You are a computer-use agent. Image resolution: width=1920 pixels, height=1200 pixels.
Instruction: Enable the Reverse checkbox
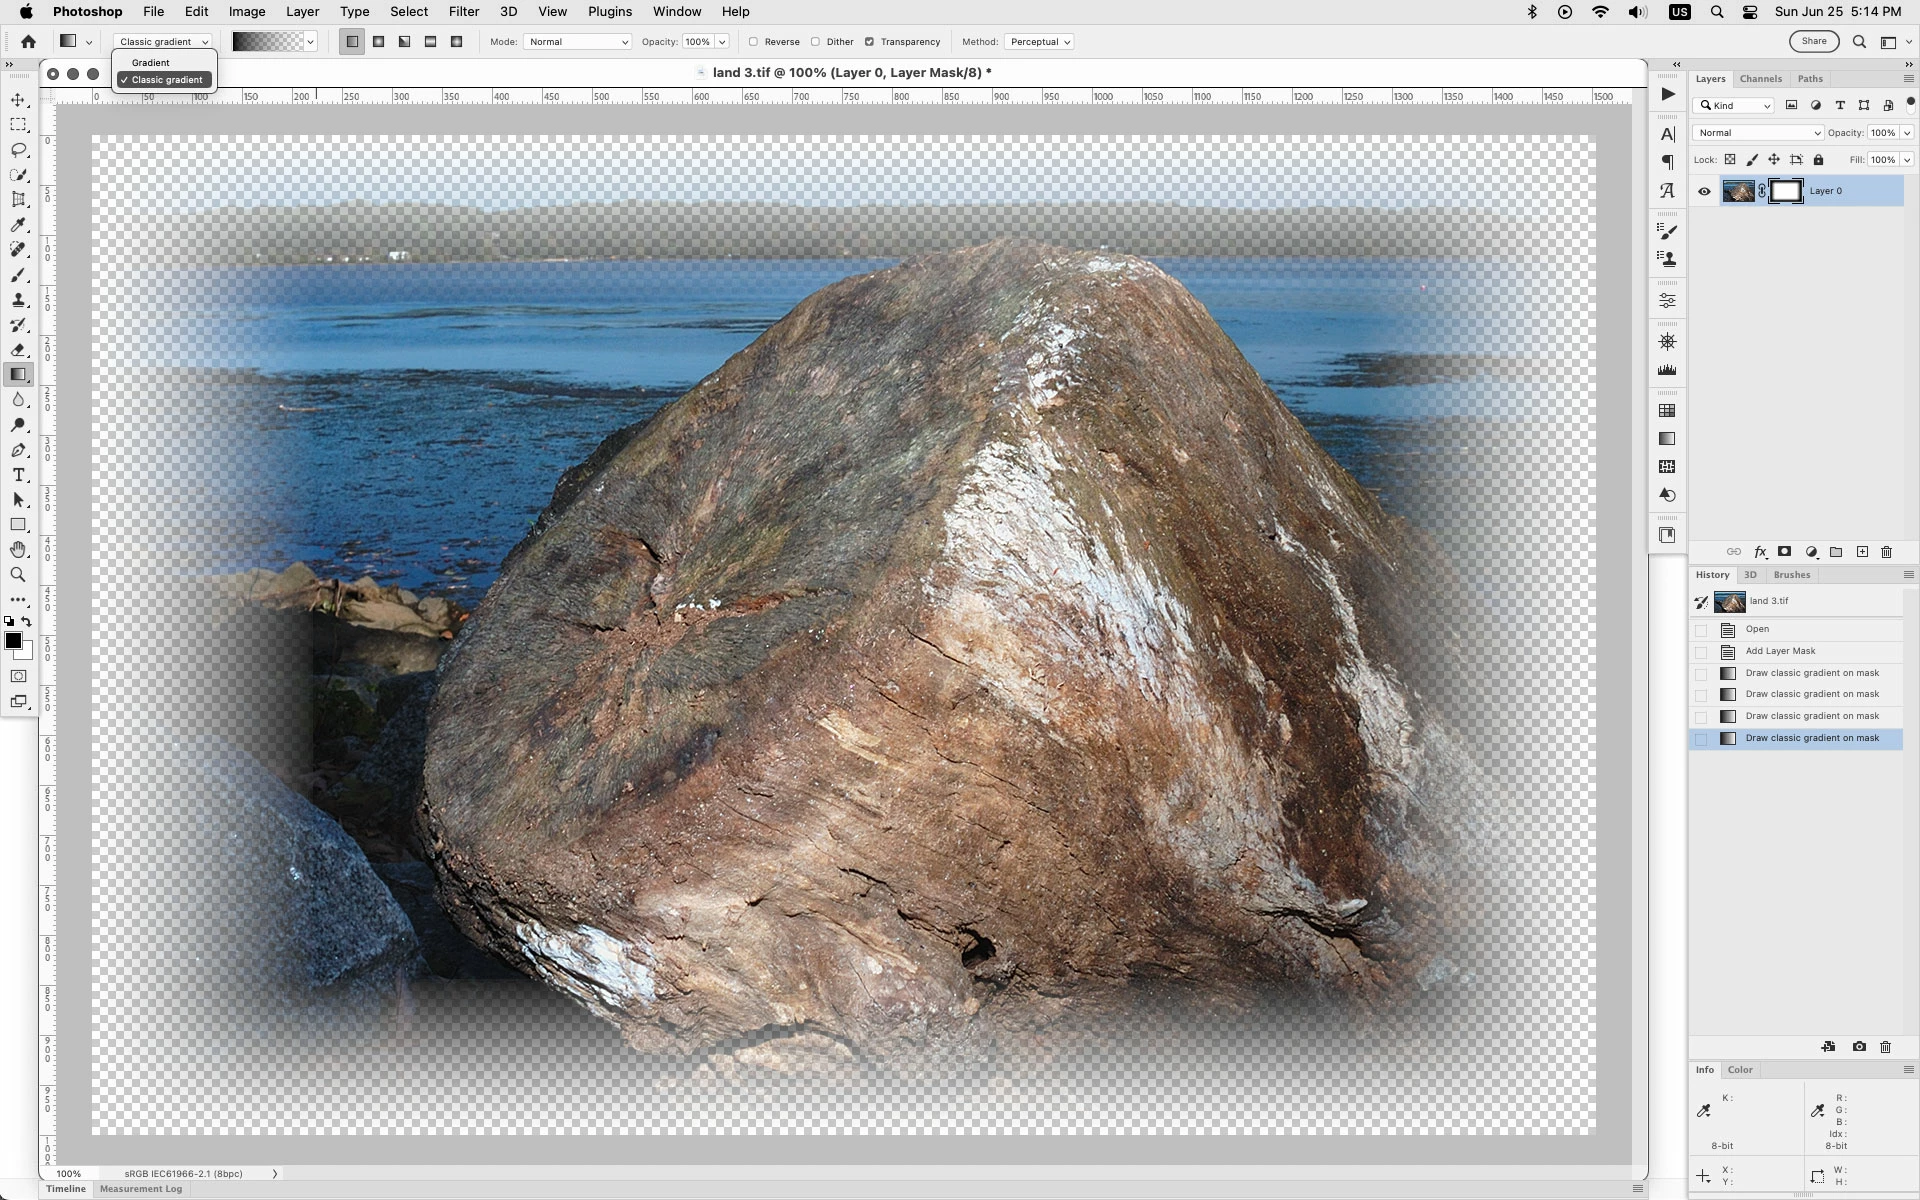pyautogui.click(x=754, y=42)
